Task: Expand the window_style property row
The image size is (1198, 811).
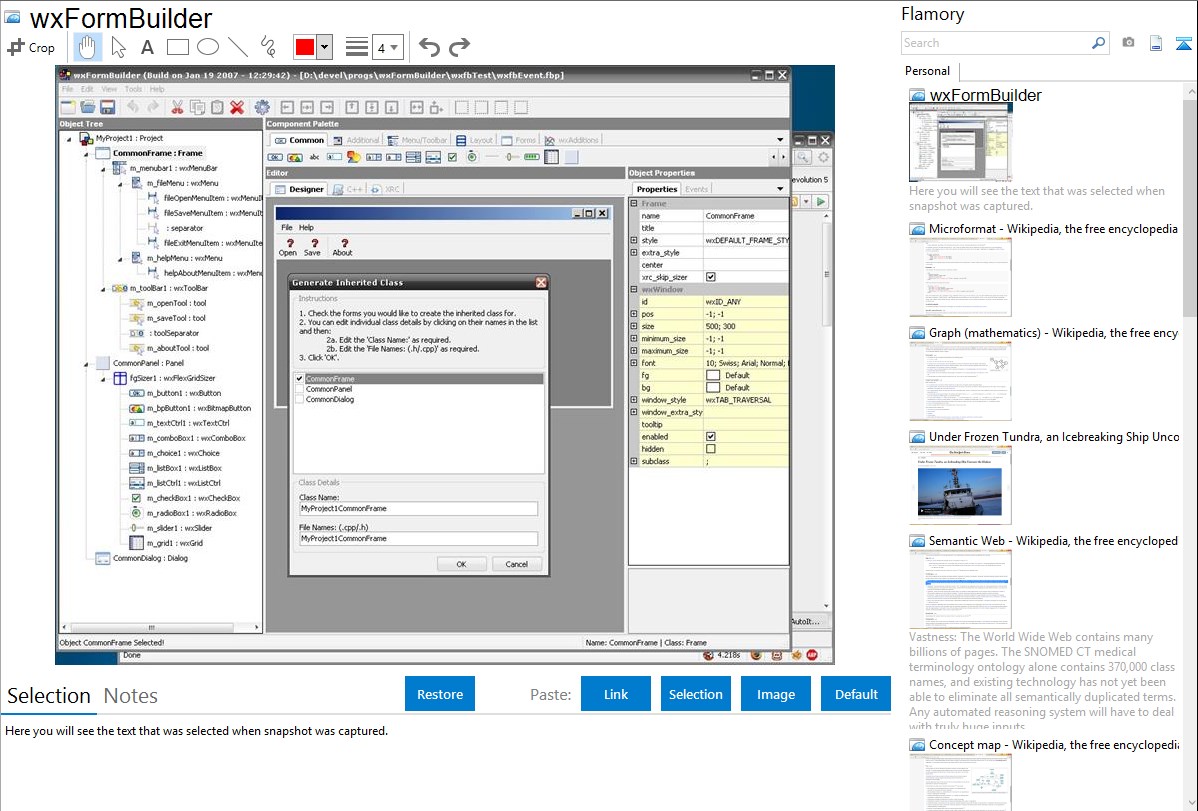Action: [x=633, y=399]
